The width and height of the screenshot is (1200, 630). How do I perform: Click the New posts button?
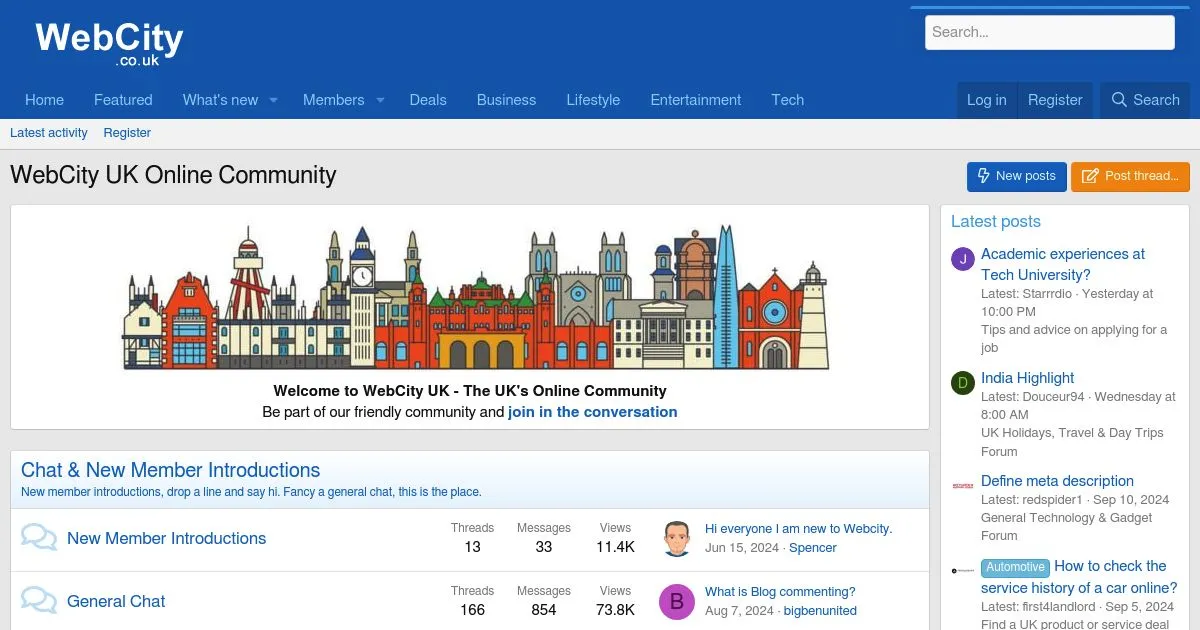coord(1017,176)
